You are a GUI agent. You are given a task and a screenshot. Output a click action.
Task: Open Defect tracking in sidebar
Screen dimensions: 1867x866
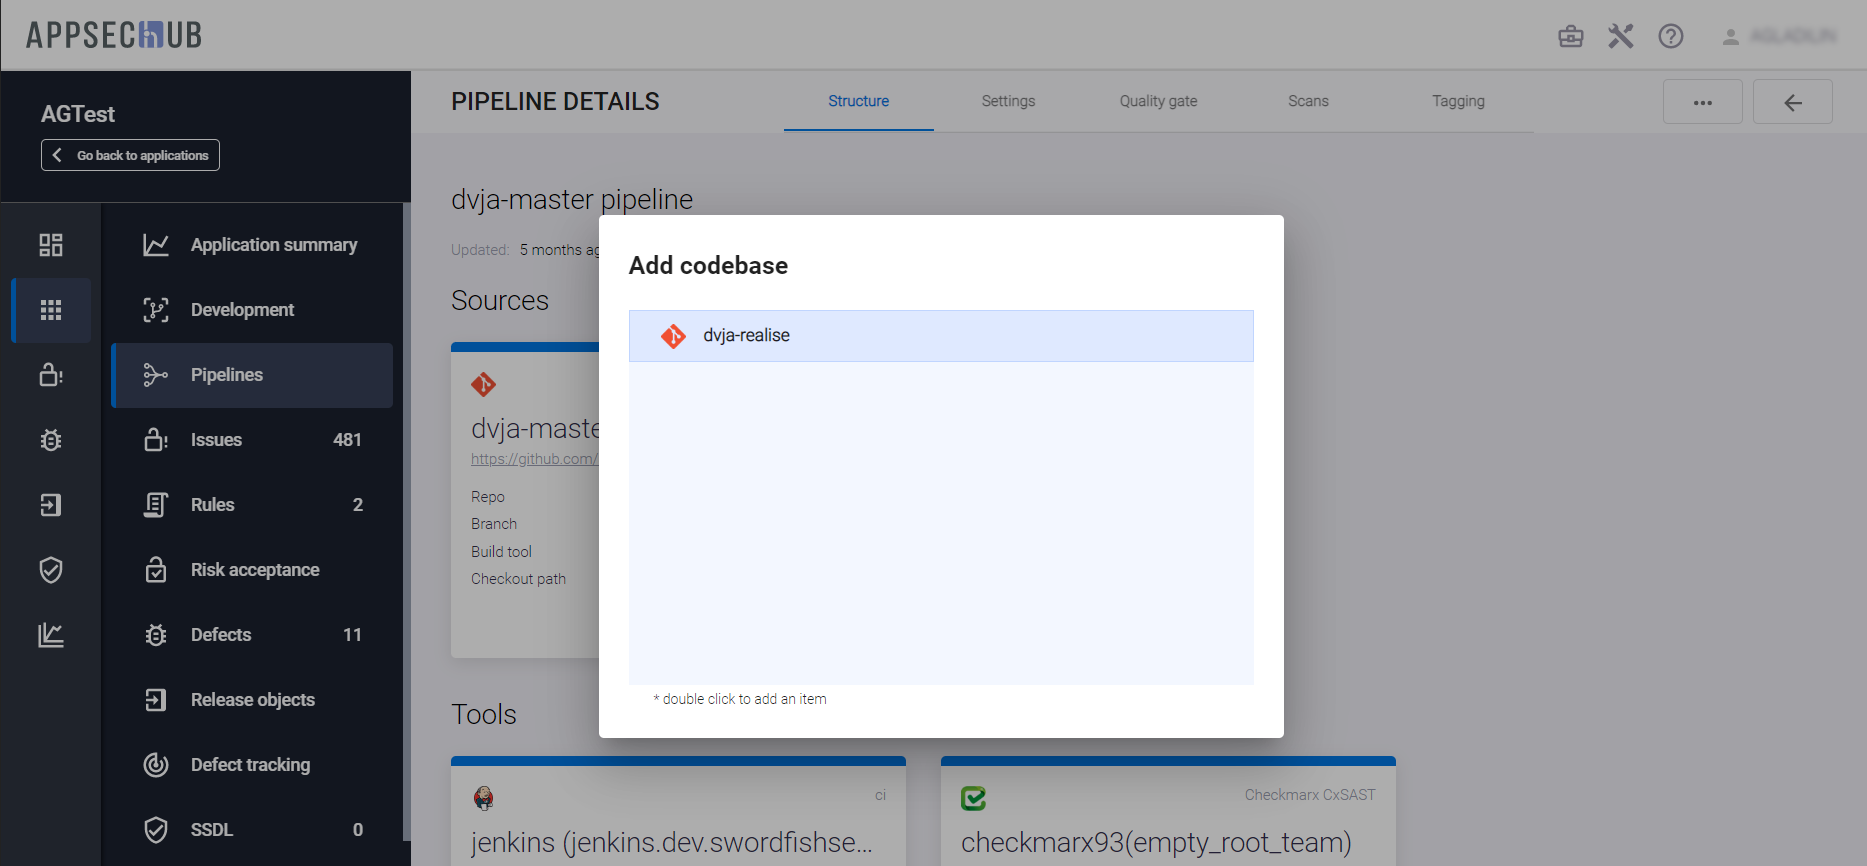pyautogui.click(x=252, y=765)
